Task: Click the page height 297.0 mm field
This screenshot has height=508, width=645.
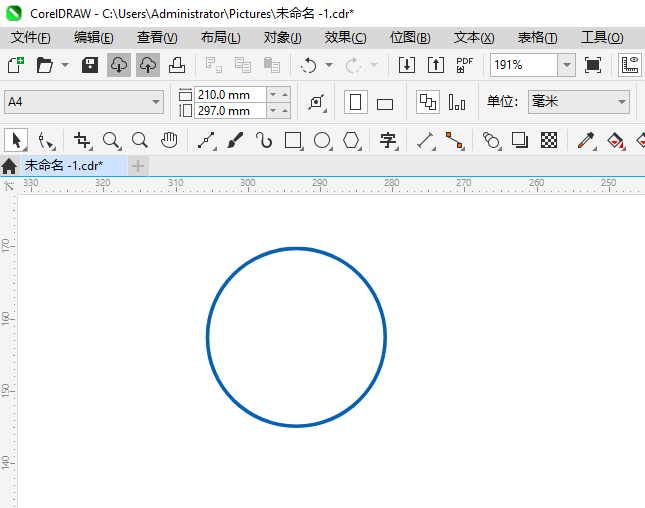Action: (230, 111)
